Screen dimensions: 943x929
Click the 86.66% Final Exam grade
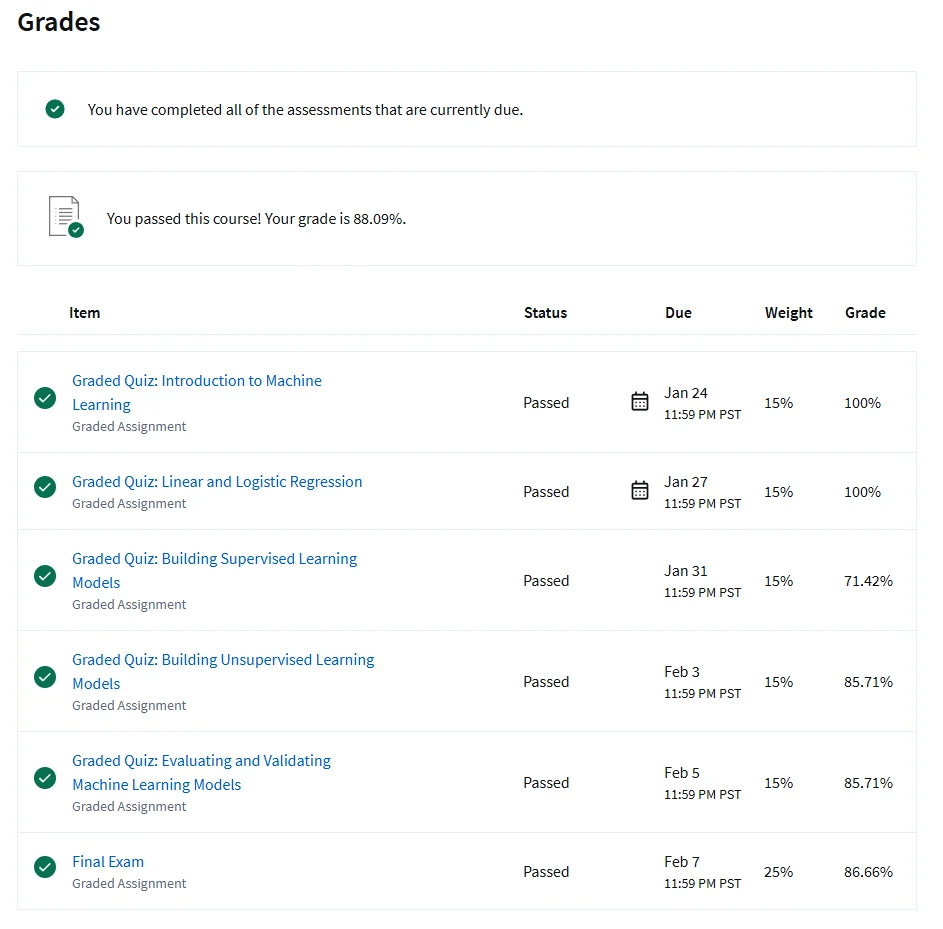[868, 872]
